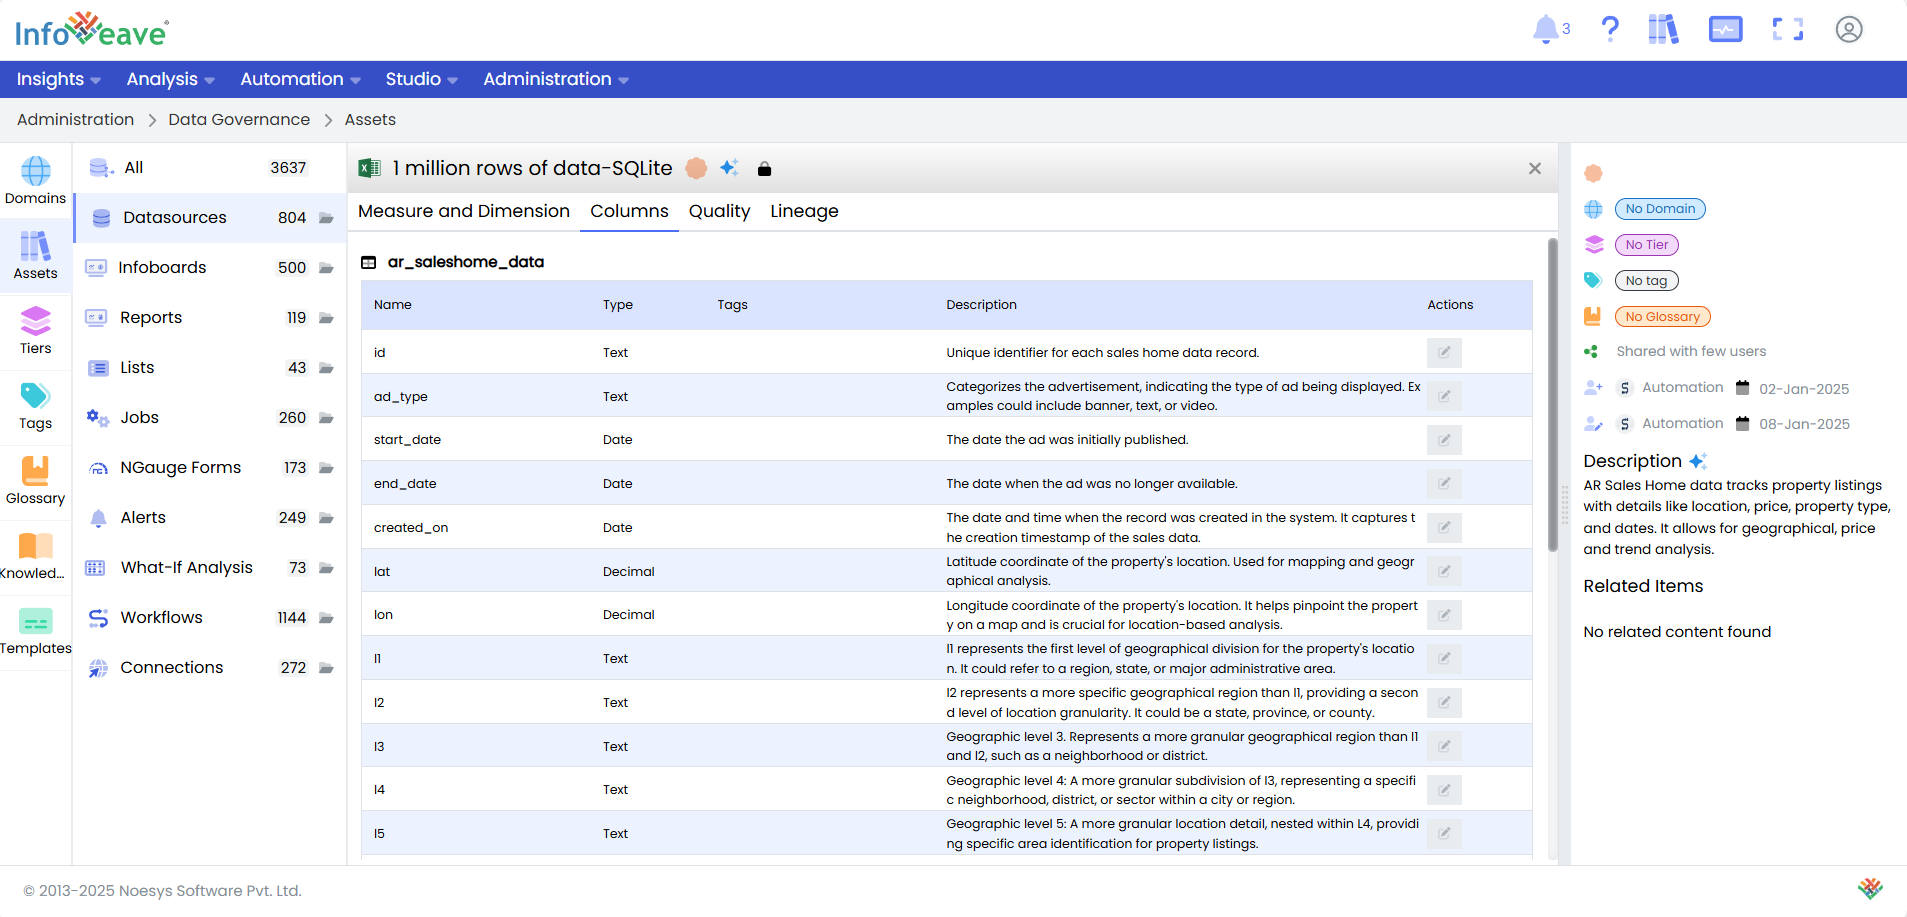Click the Infoweave icon in footer corner

tap(1870, 888)
